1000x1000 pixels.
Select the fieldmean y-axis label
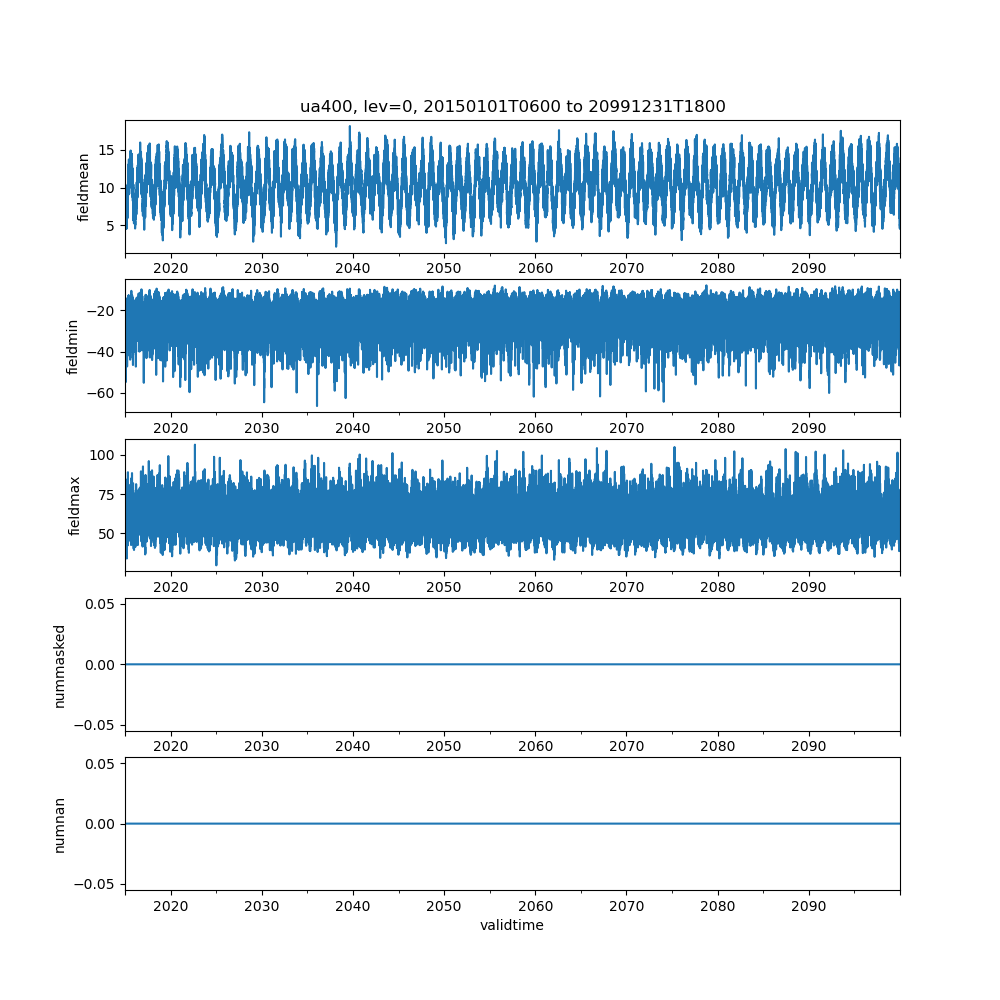pos(84,187)
